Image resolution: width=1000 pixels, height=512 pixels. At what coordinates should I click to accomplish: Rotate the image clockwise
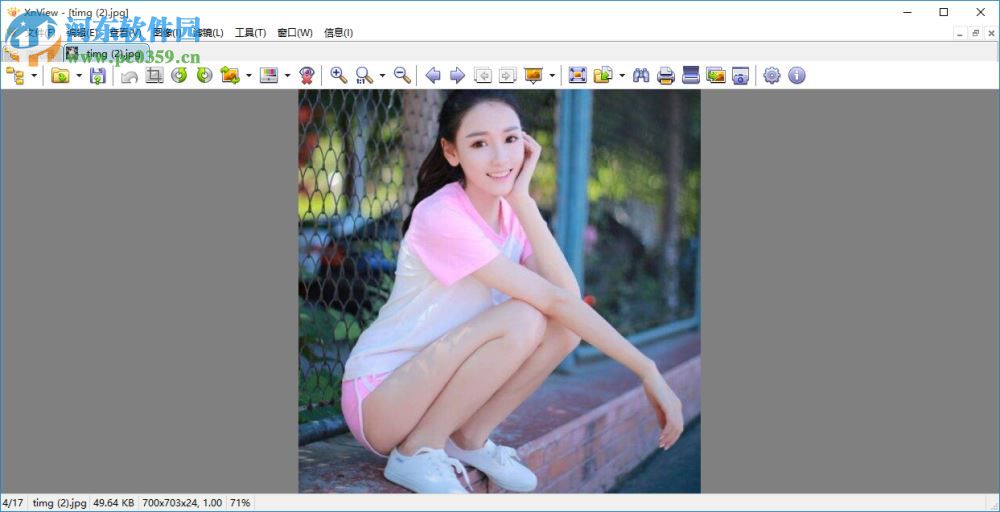click(x=204, y=76)
